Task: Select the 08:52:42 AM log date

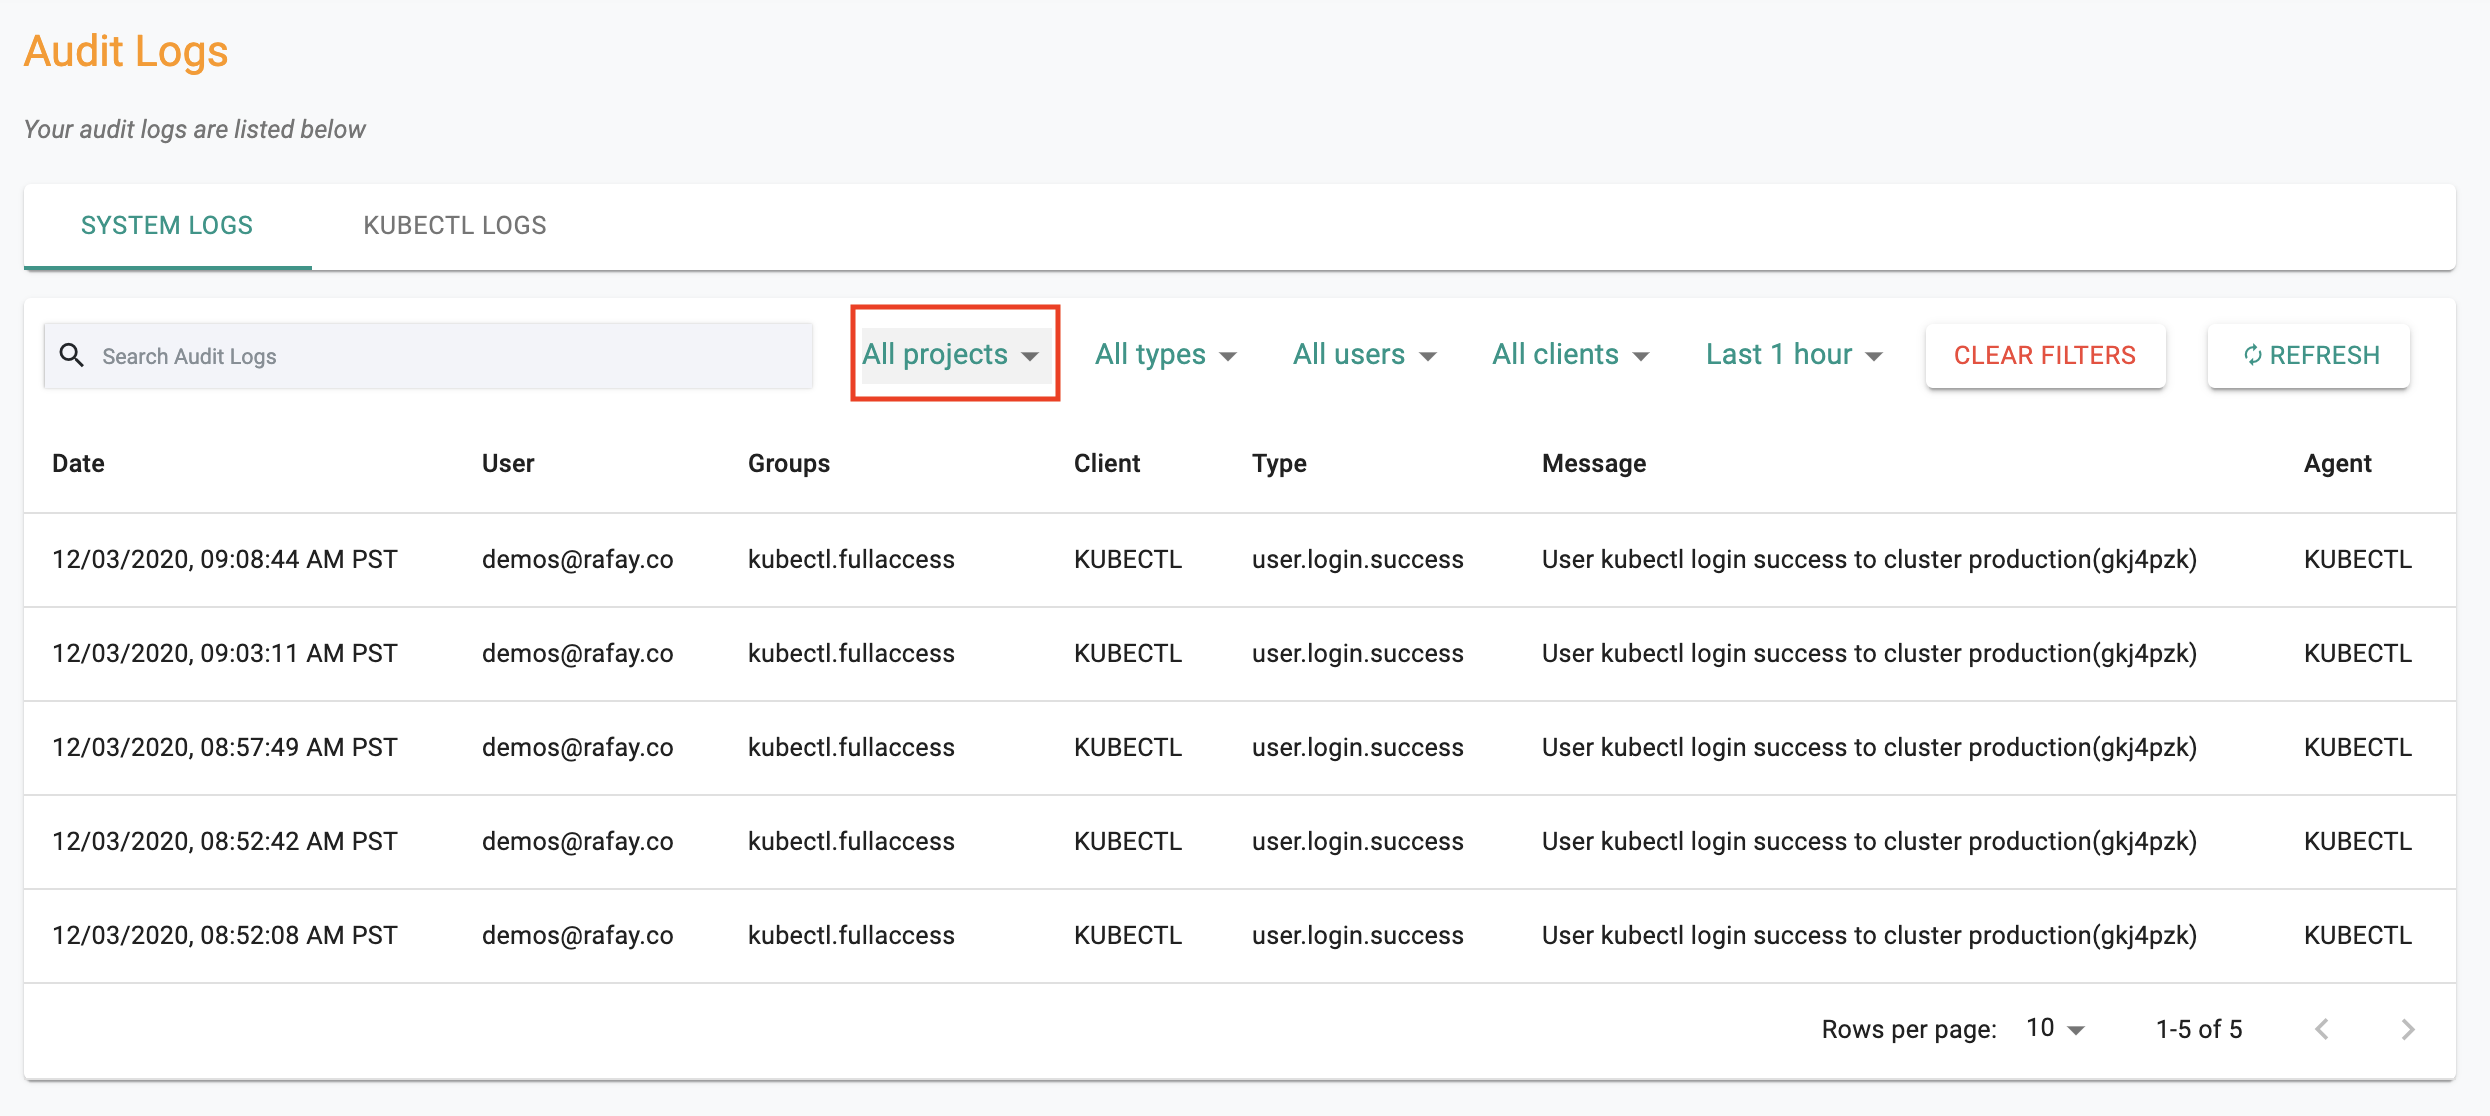Action: click(x=225, y=841)
